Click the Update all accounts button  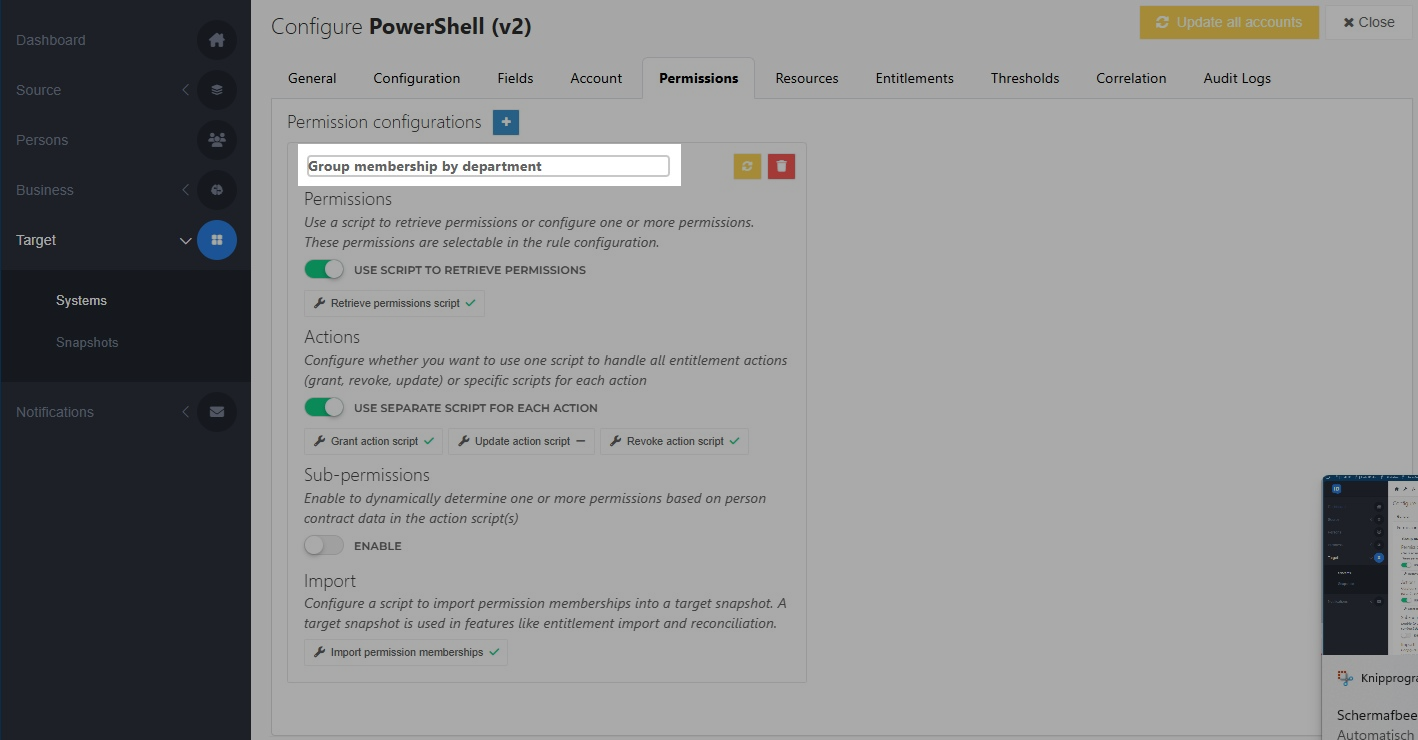click(x=1229, y=22)
